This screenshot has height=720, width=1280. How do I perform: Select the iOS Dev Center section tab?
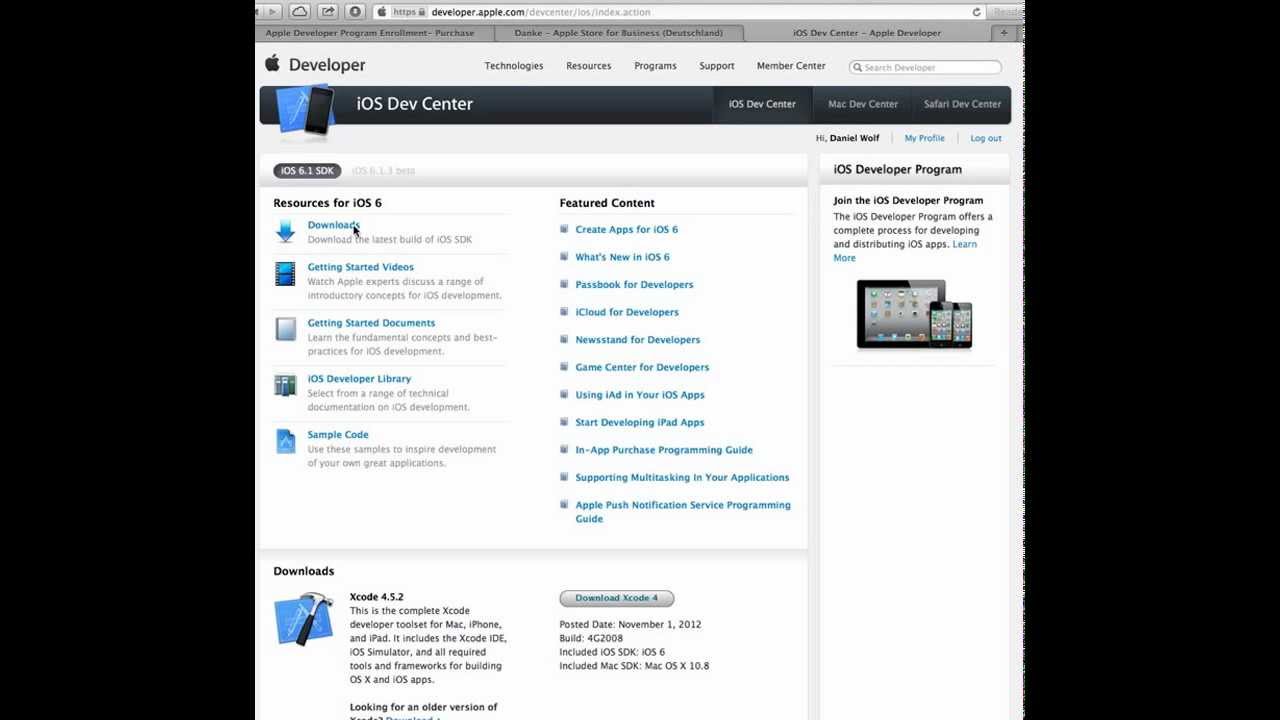(x=762, y=104)
